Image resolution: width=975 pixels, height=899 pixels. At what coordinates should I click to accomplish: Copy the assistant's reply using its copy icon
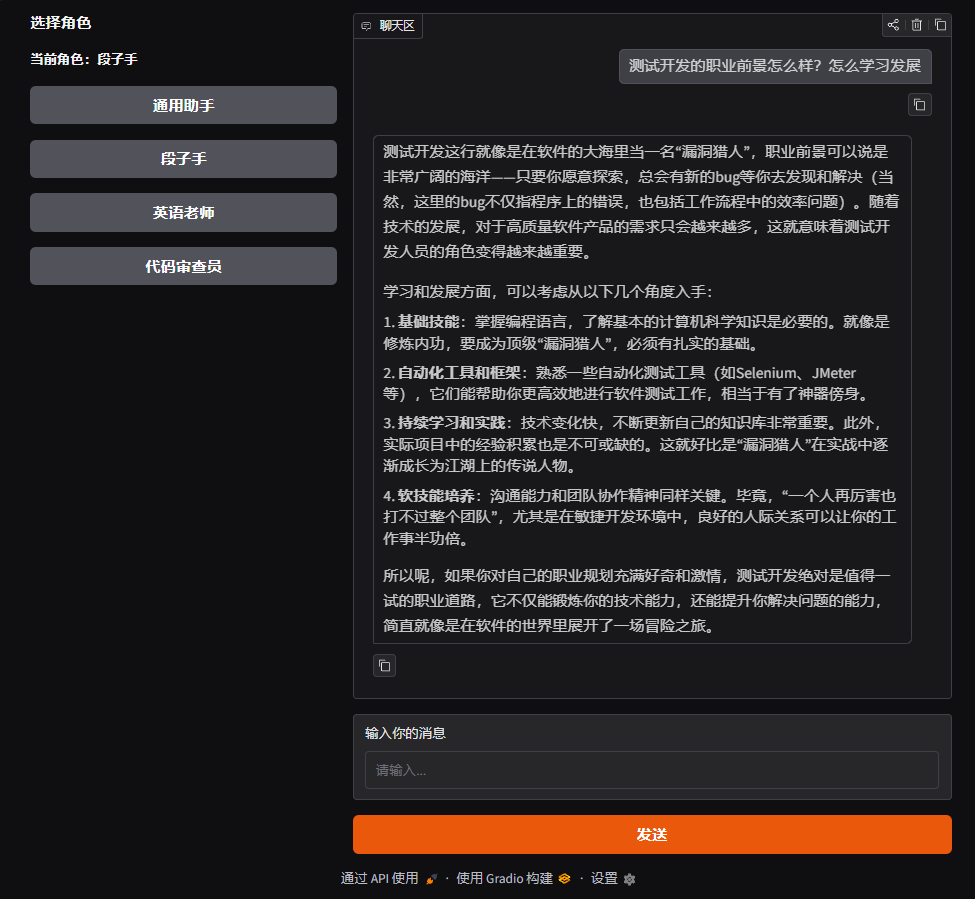[x=384, y=665]
